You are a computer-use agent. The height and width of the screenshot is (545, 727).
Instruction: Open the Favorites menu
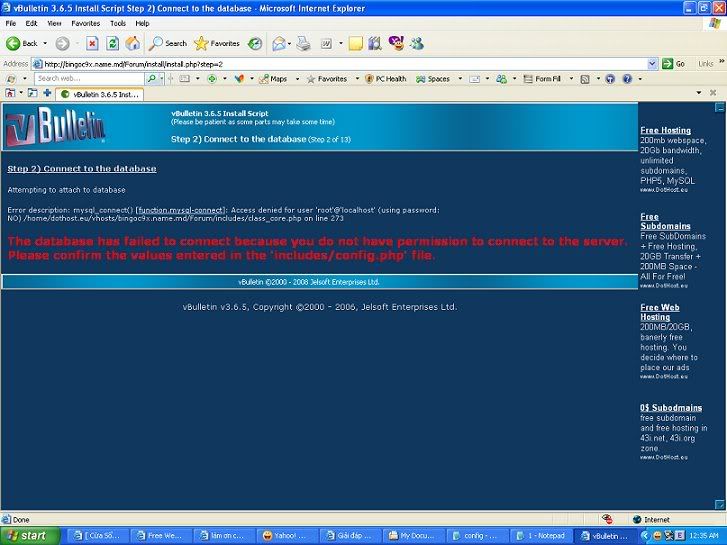[86, 23]
